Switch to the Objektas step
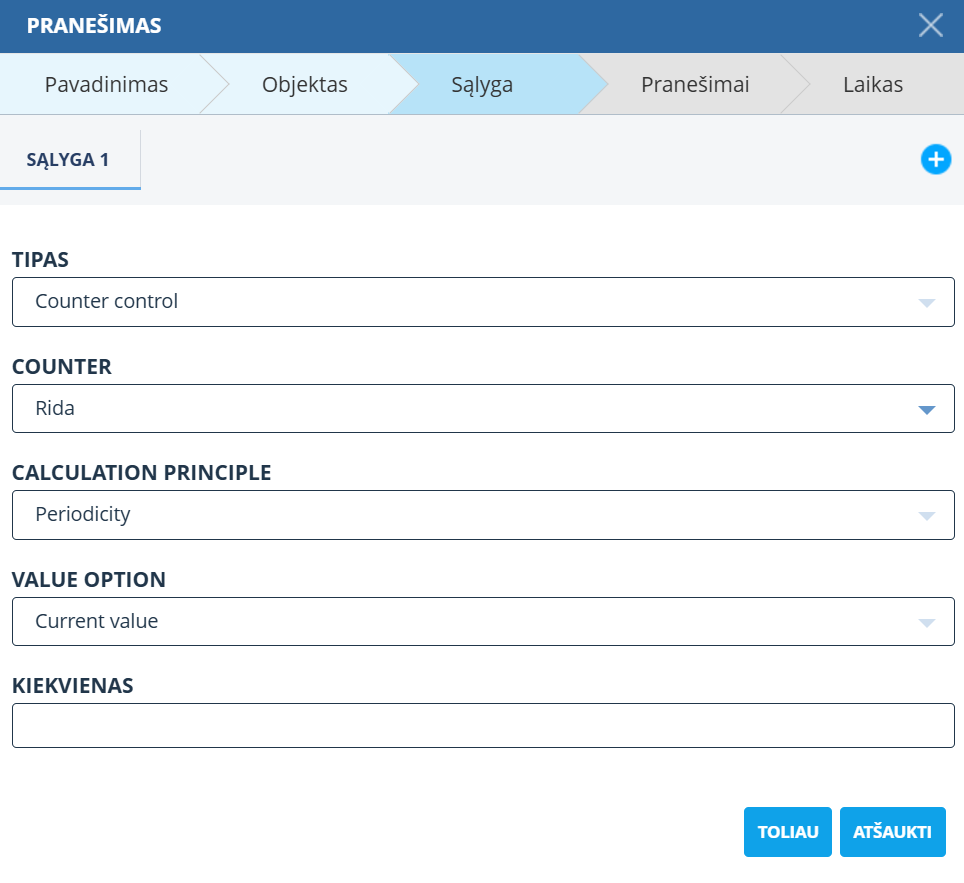Viewport: 964px width, 883px height. click(304, 85)
